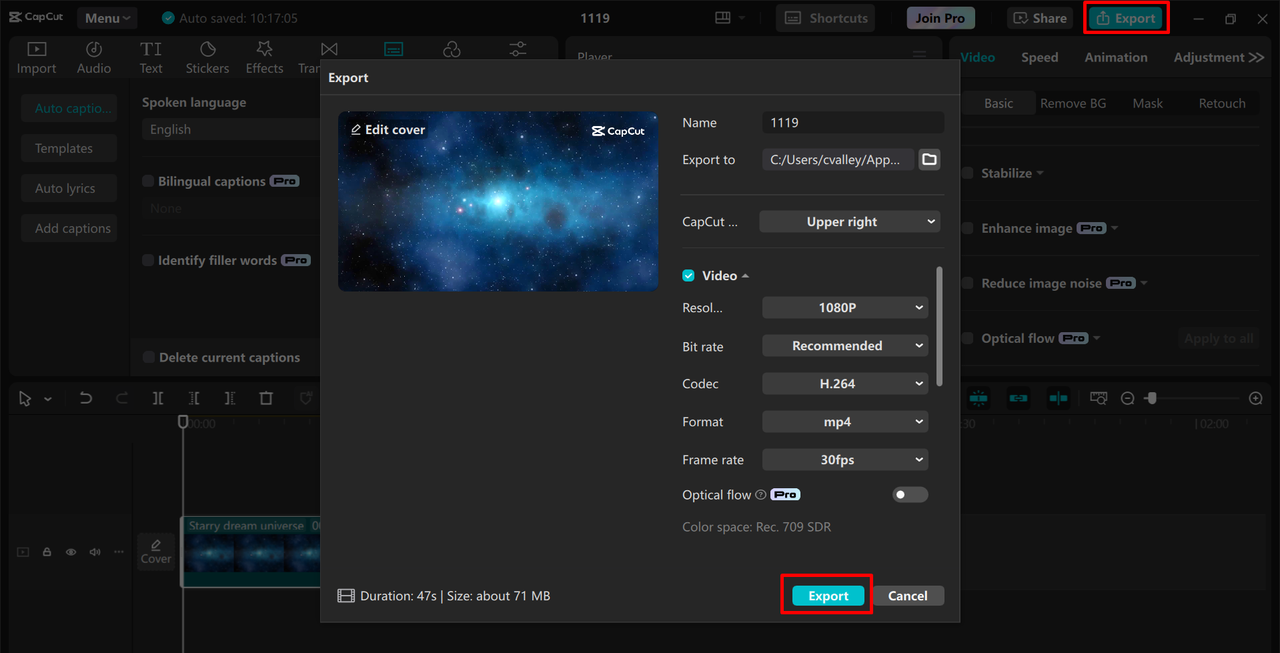Toggle preview axis icon
This screenshot has width=1280, height=653.
point(1058,398)
